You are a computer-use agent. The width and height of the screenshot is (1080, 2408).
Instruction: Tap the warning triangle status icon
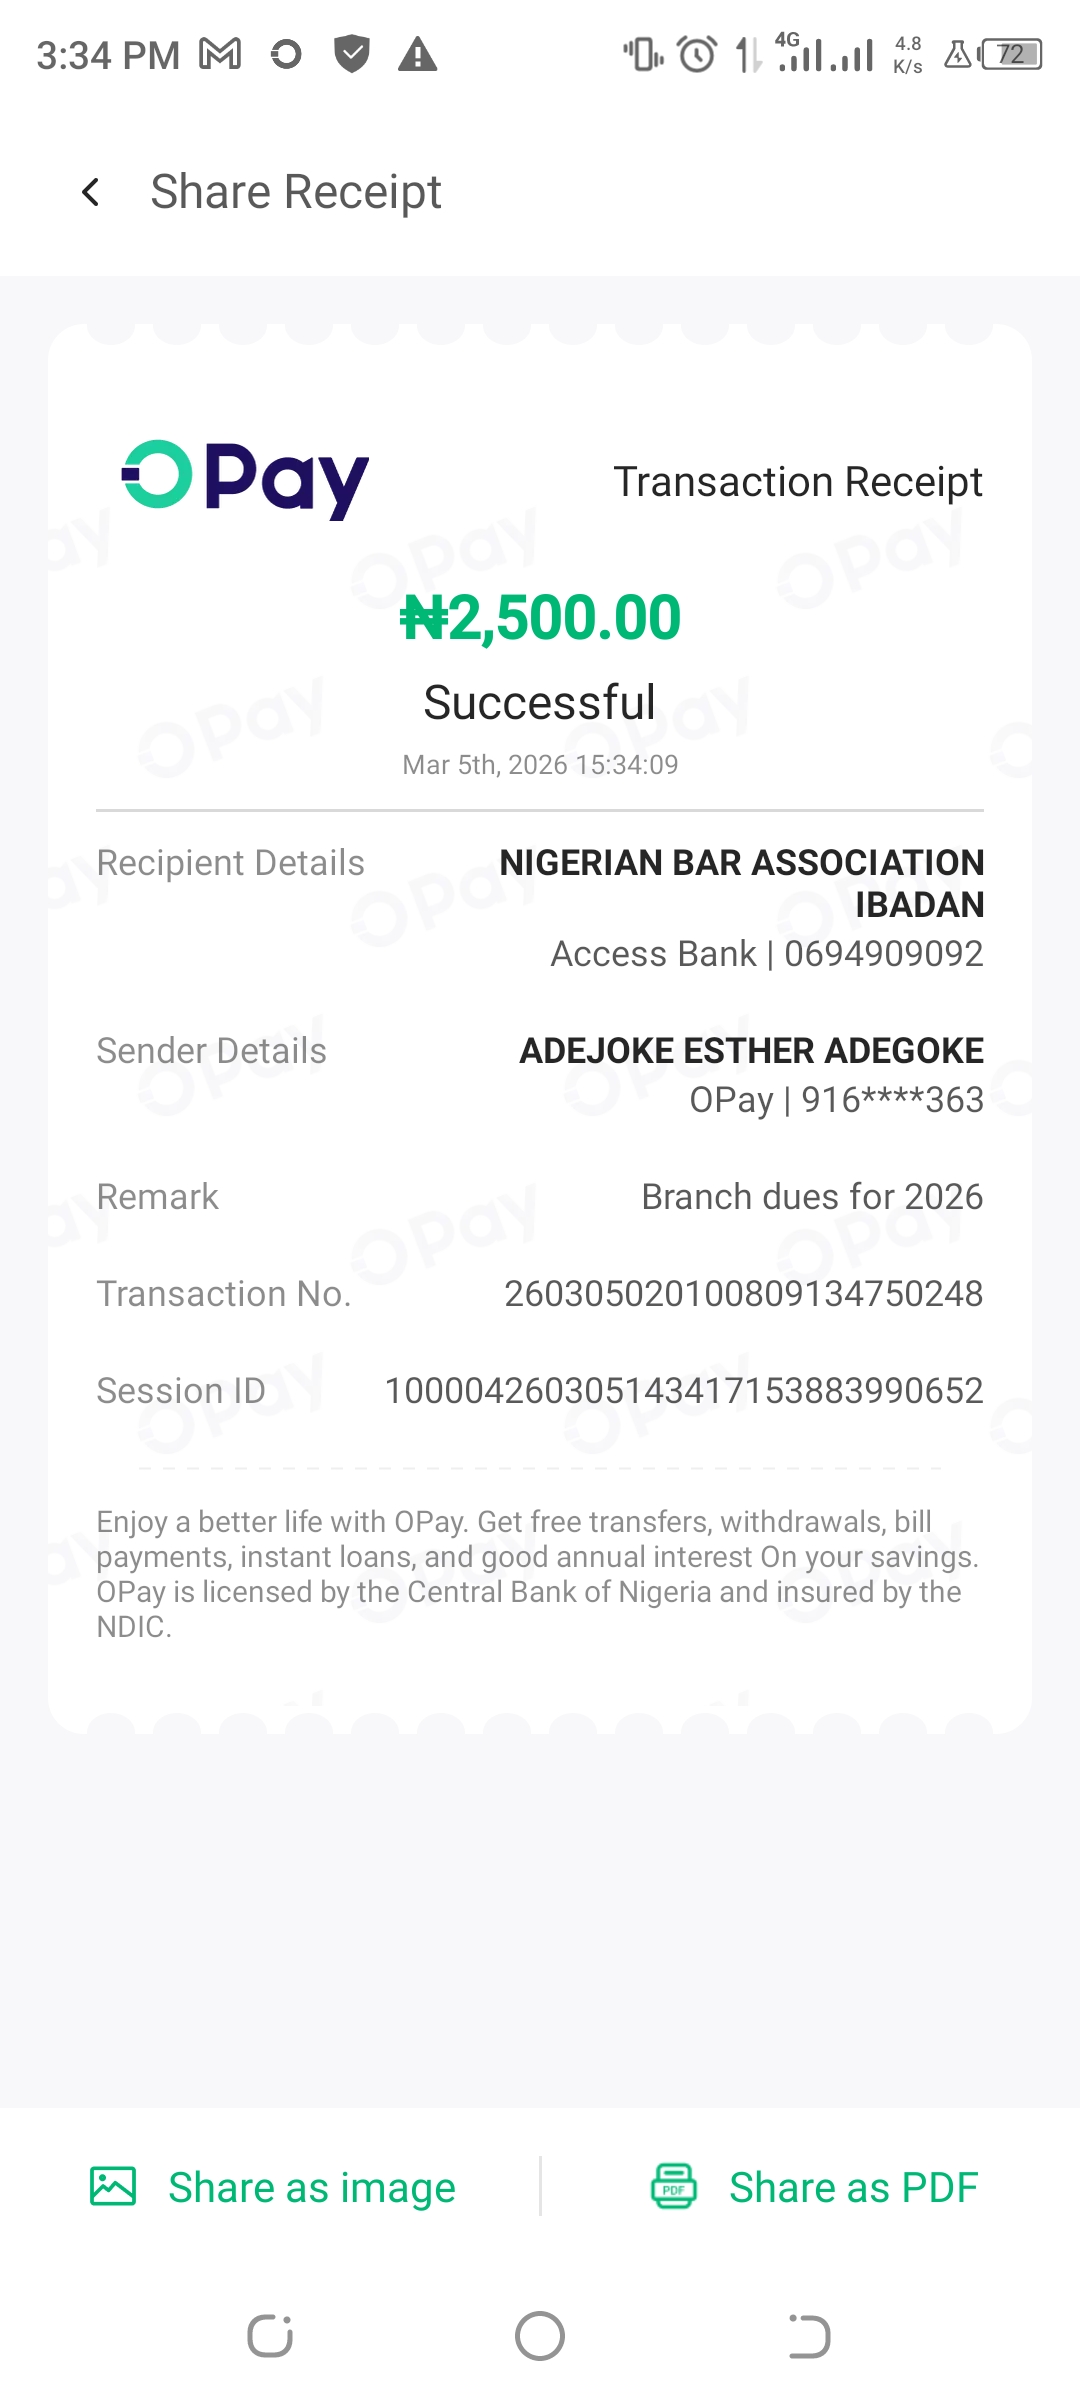pyautogui.click(x=417, y=54)
